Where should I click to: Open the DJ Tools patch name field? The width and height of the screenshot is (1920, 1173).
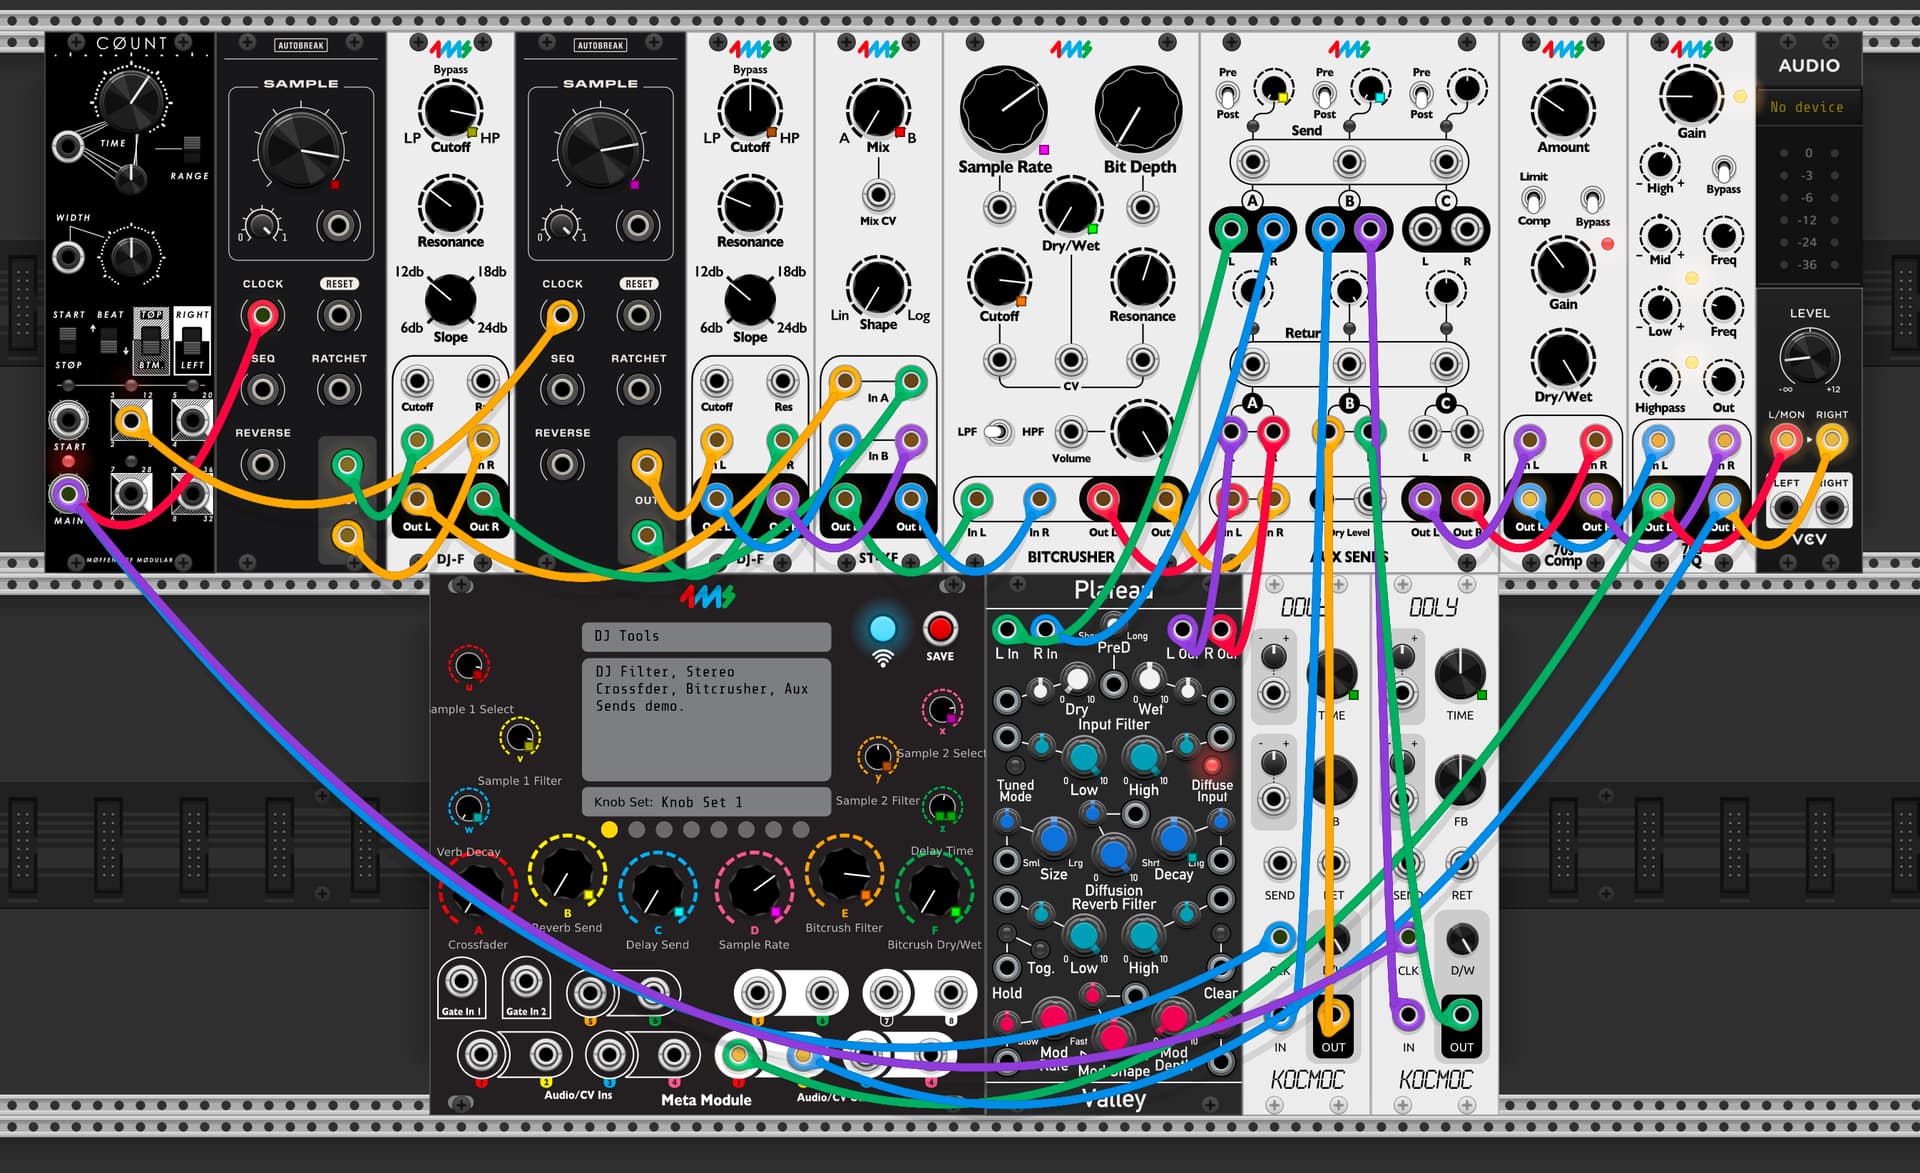(x=706, y=636)
